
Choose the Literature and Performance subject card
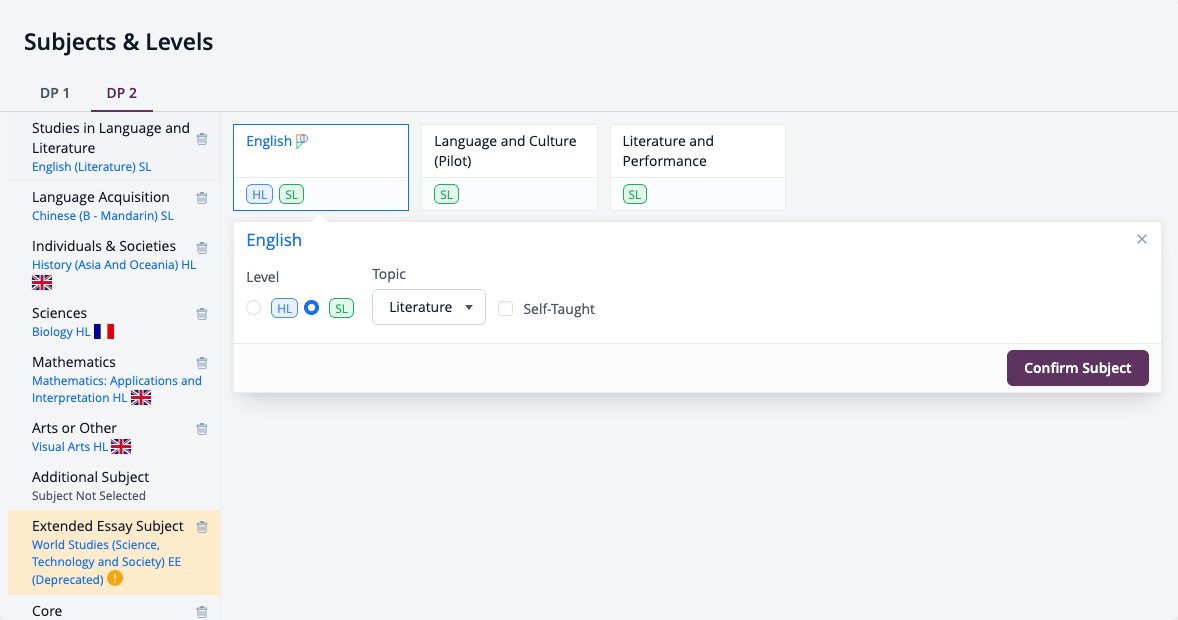pyautogui.click(x=698, y=168)
